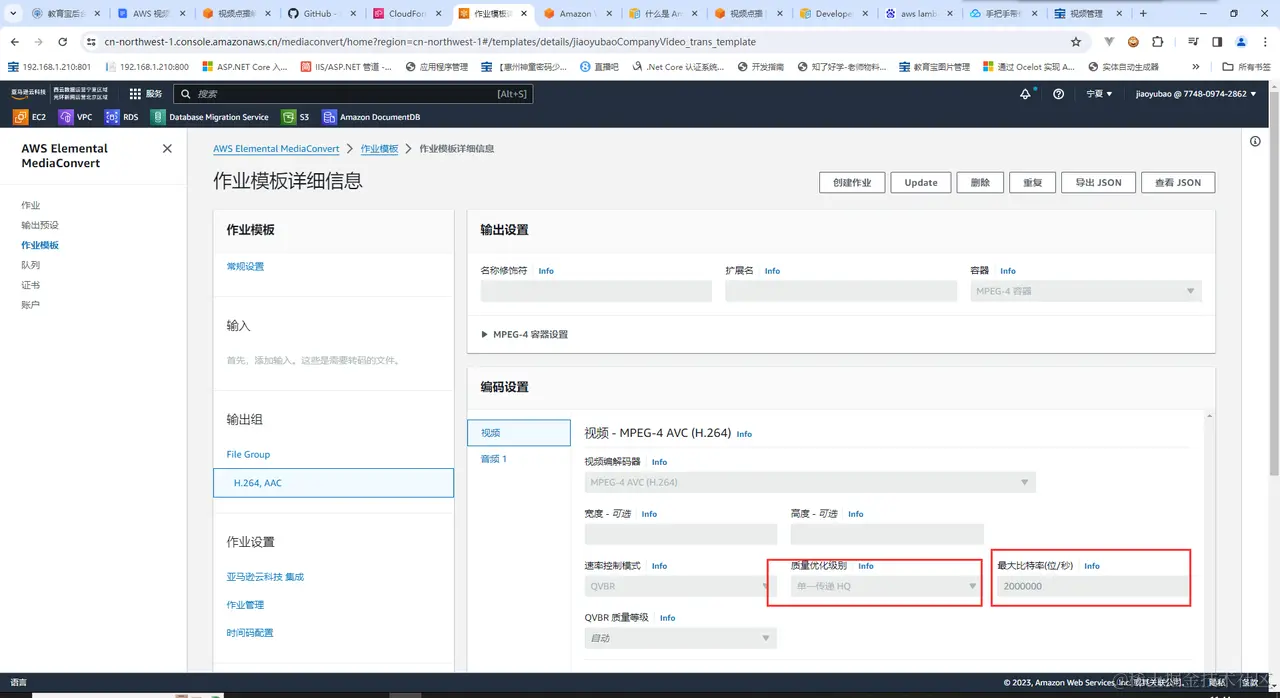1280x698 pixels.
Task: Open the 所有书签 bookmarks folder
Action: point(1248,67)
